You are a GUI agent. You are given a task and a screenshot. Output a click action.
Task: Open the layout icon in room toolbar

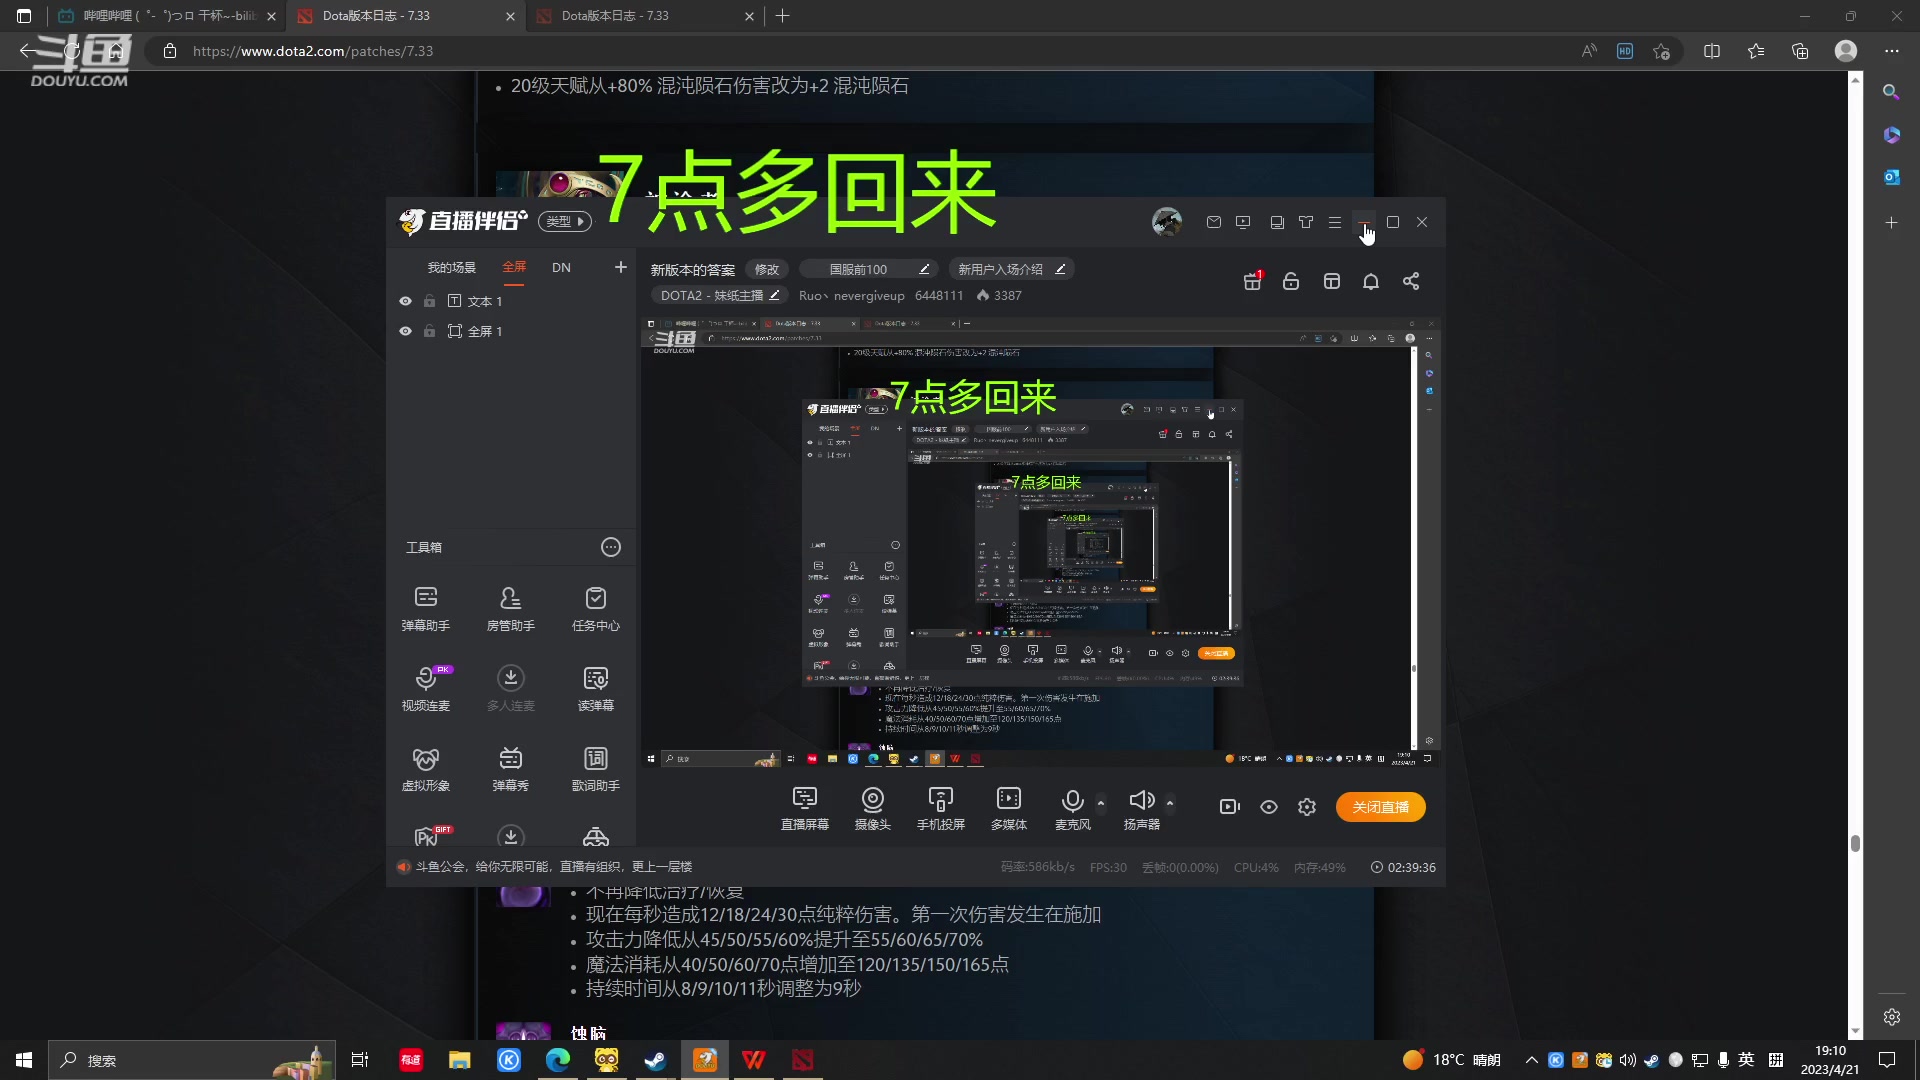[1331, 281]
